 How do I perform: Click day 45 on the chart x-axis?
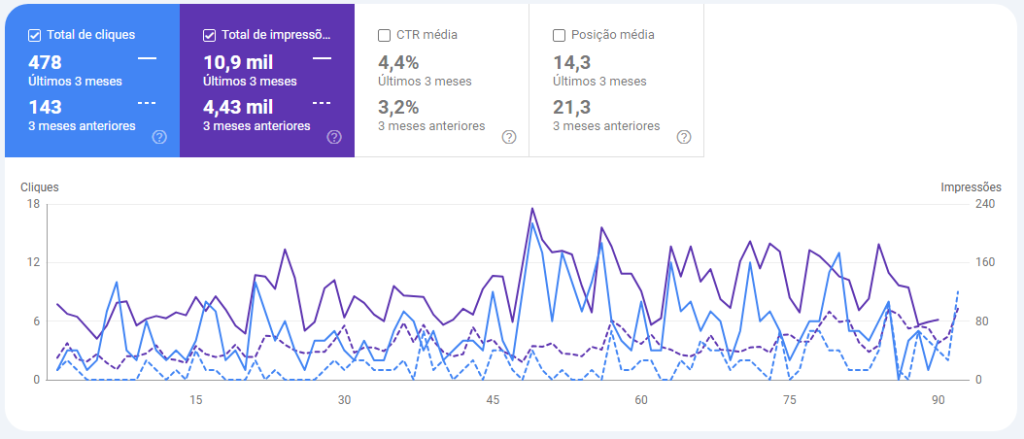493,400
